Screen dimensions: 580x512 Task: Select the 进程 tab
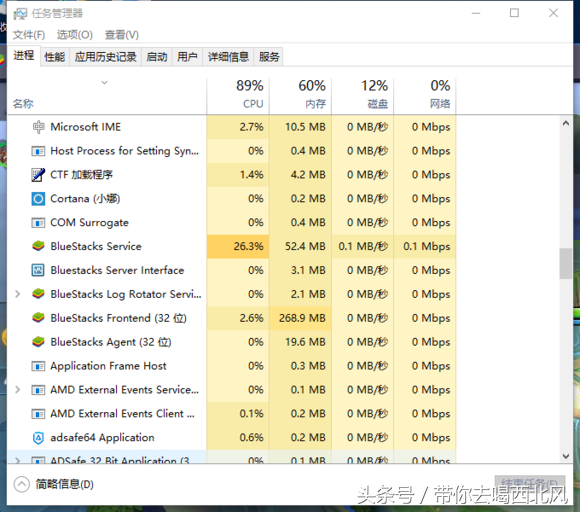(x=24, y=56)
